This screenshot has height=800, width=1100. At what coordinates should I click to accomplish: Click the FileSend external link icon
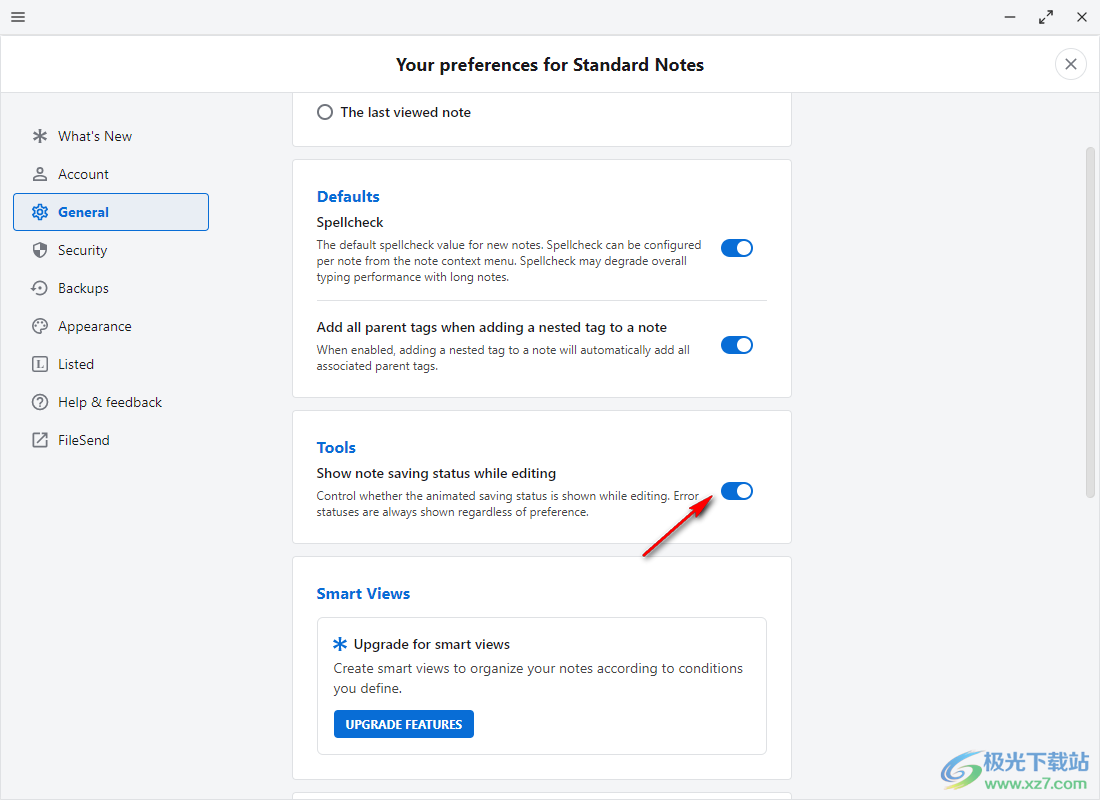click(x=40, y=440)
